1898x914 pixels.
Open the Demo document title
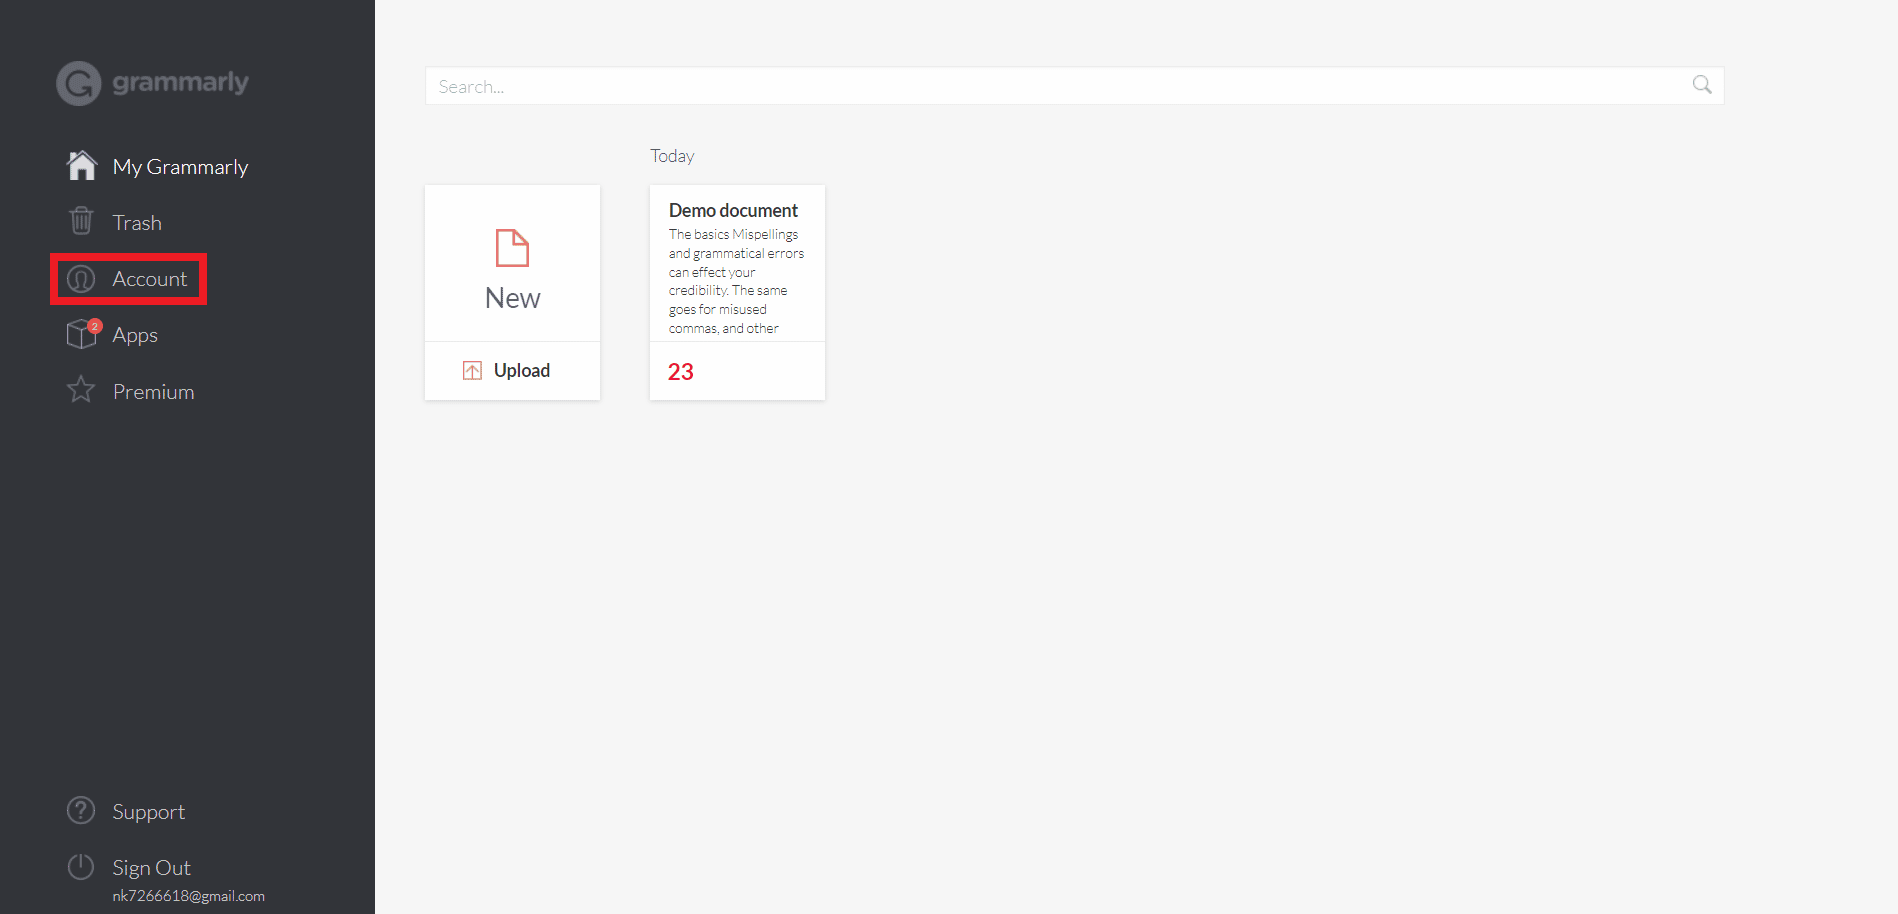(733, 211)
